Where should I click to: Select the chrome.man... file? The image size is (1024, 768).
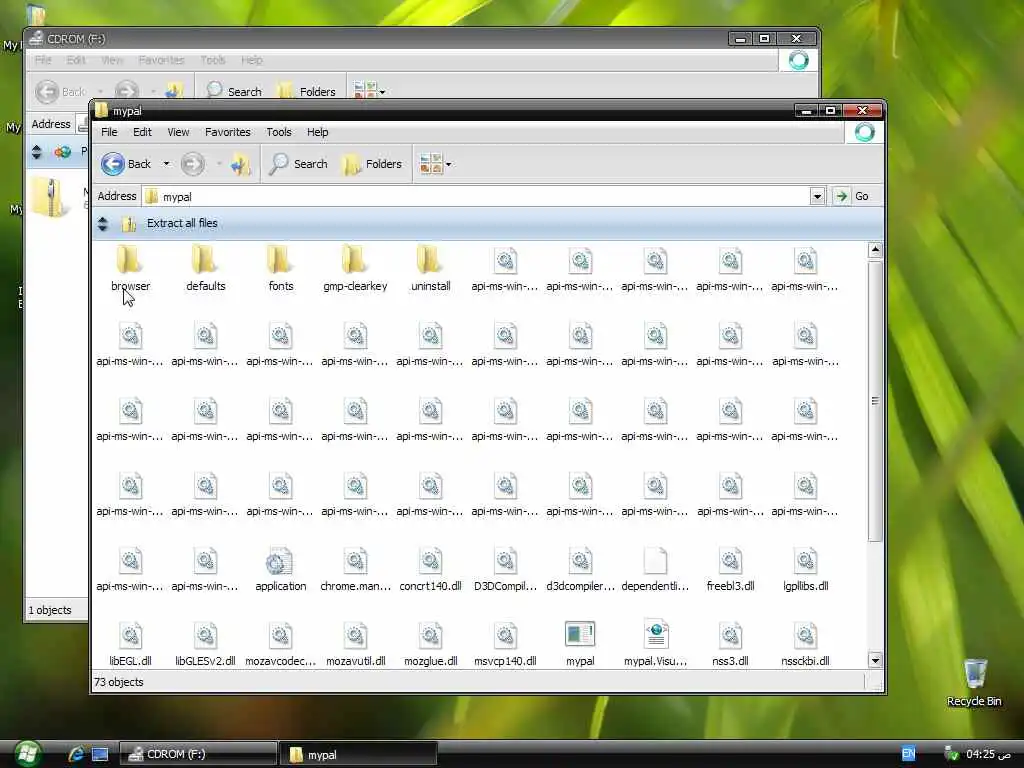click(x=355, y=569)
